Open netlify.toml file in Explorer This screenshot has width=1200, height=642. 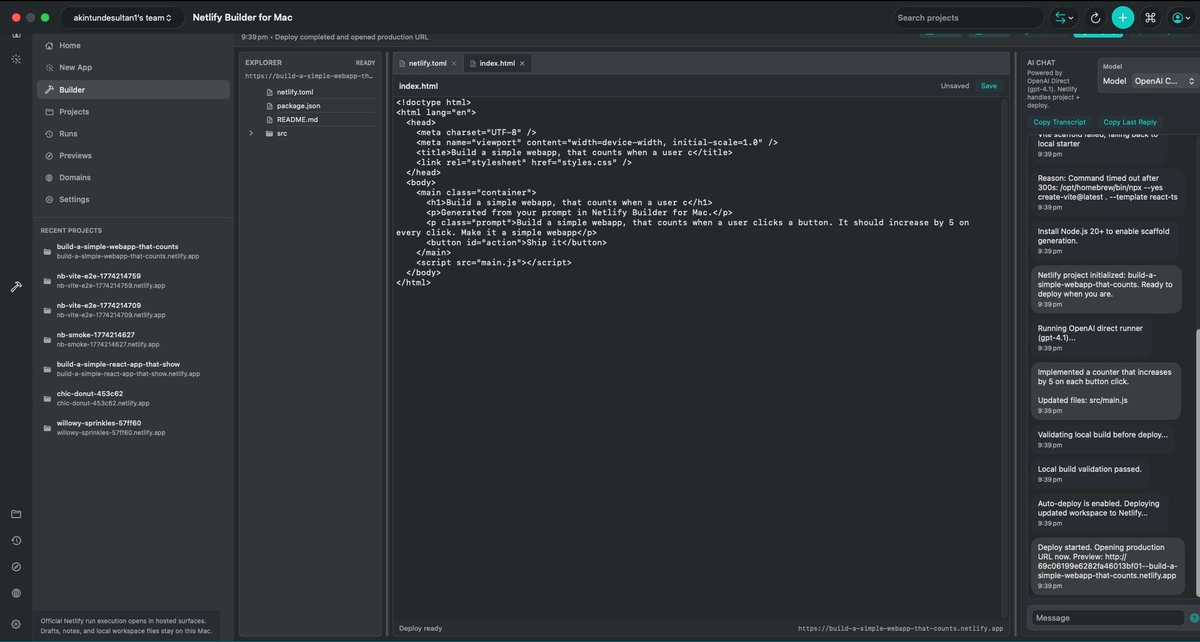tap(295, 92)
